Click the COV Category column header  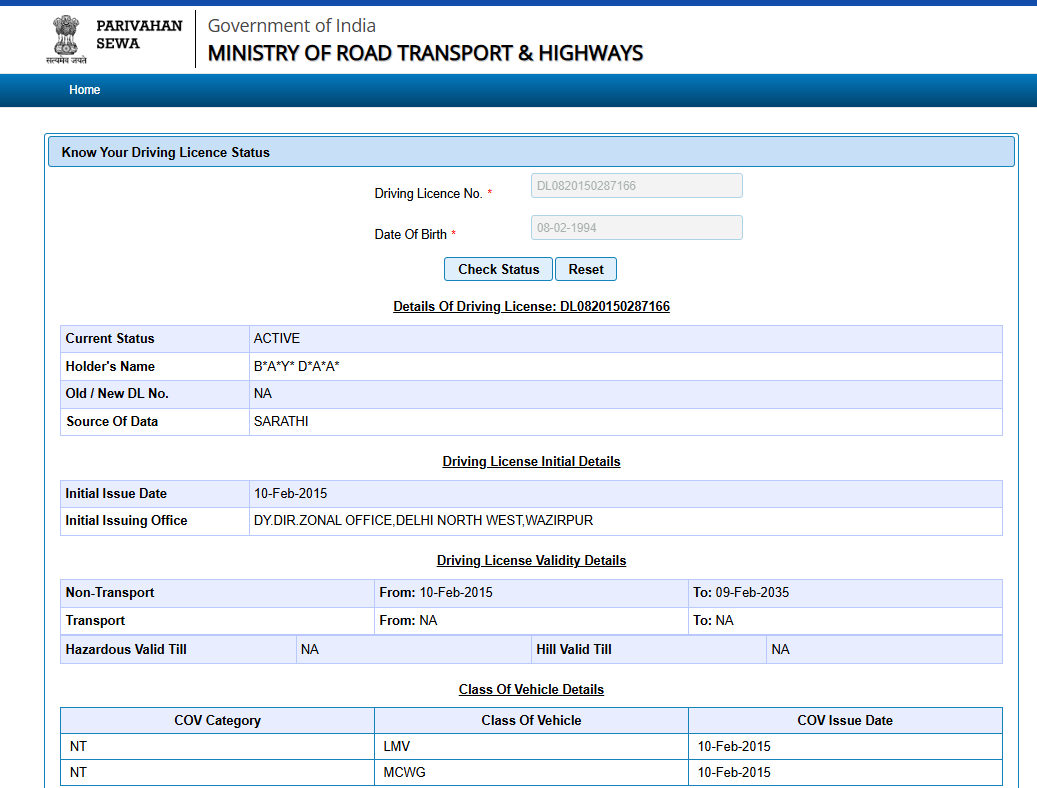pos(217,721)
